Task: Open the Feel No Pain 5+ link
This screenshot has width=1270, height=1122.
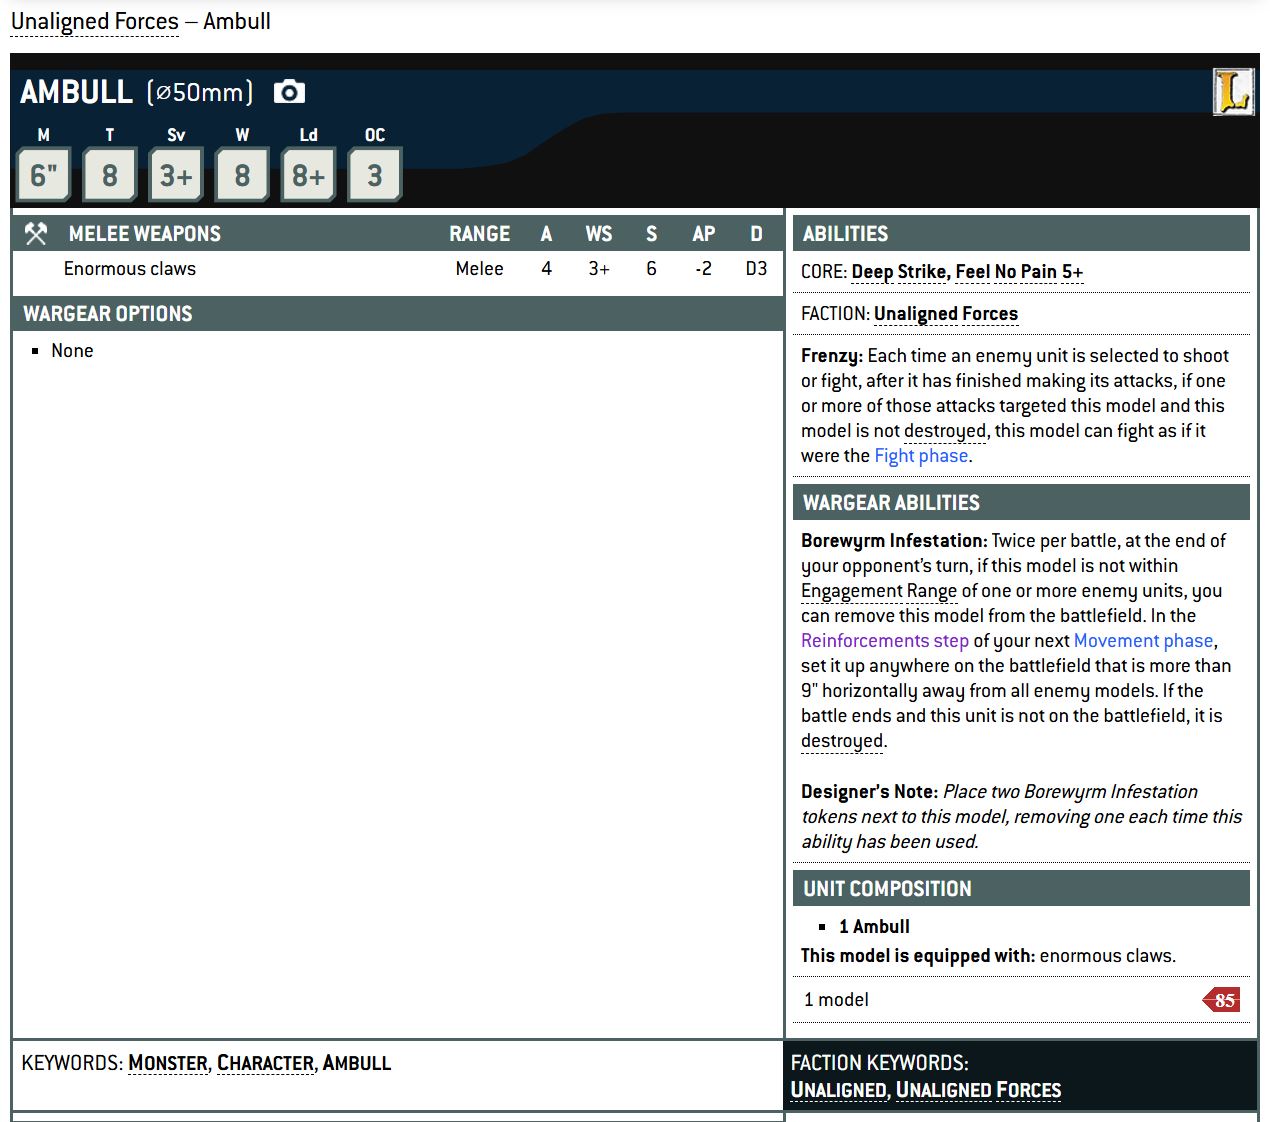Action: click(1019, 272)
